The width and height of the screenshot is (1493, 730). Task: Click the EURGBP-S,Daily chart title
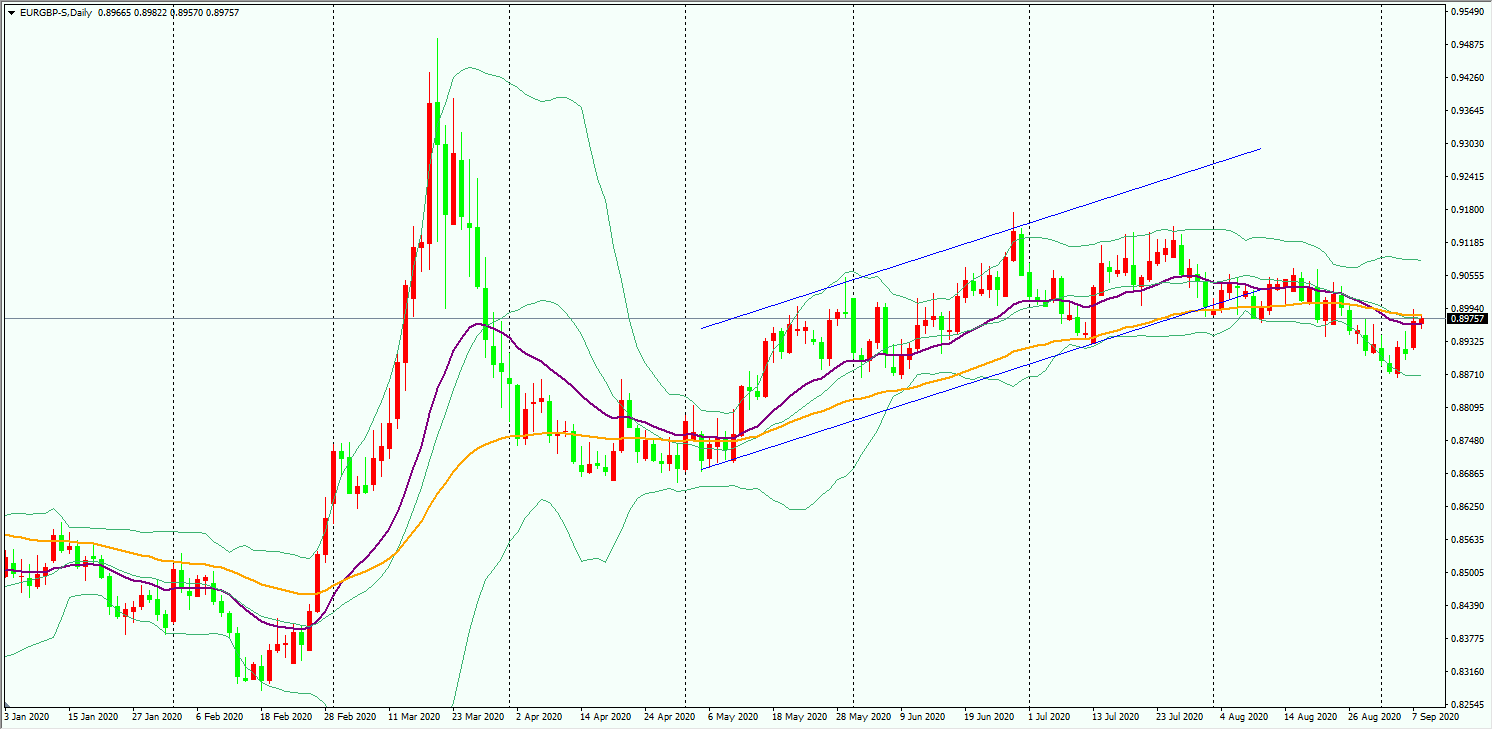point(54,11)
